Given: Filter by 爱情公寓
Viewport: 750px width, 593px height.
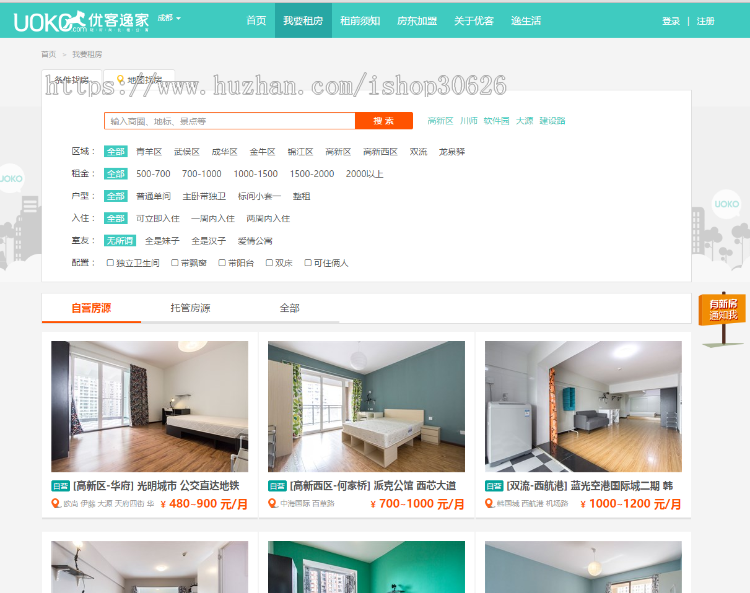Looking at the screenshot, I should 255,241.
